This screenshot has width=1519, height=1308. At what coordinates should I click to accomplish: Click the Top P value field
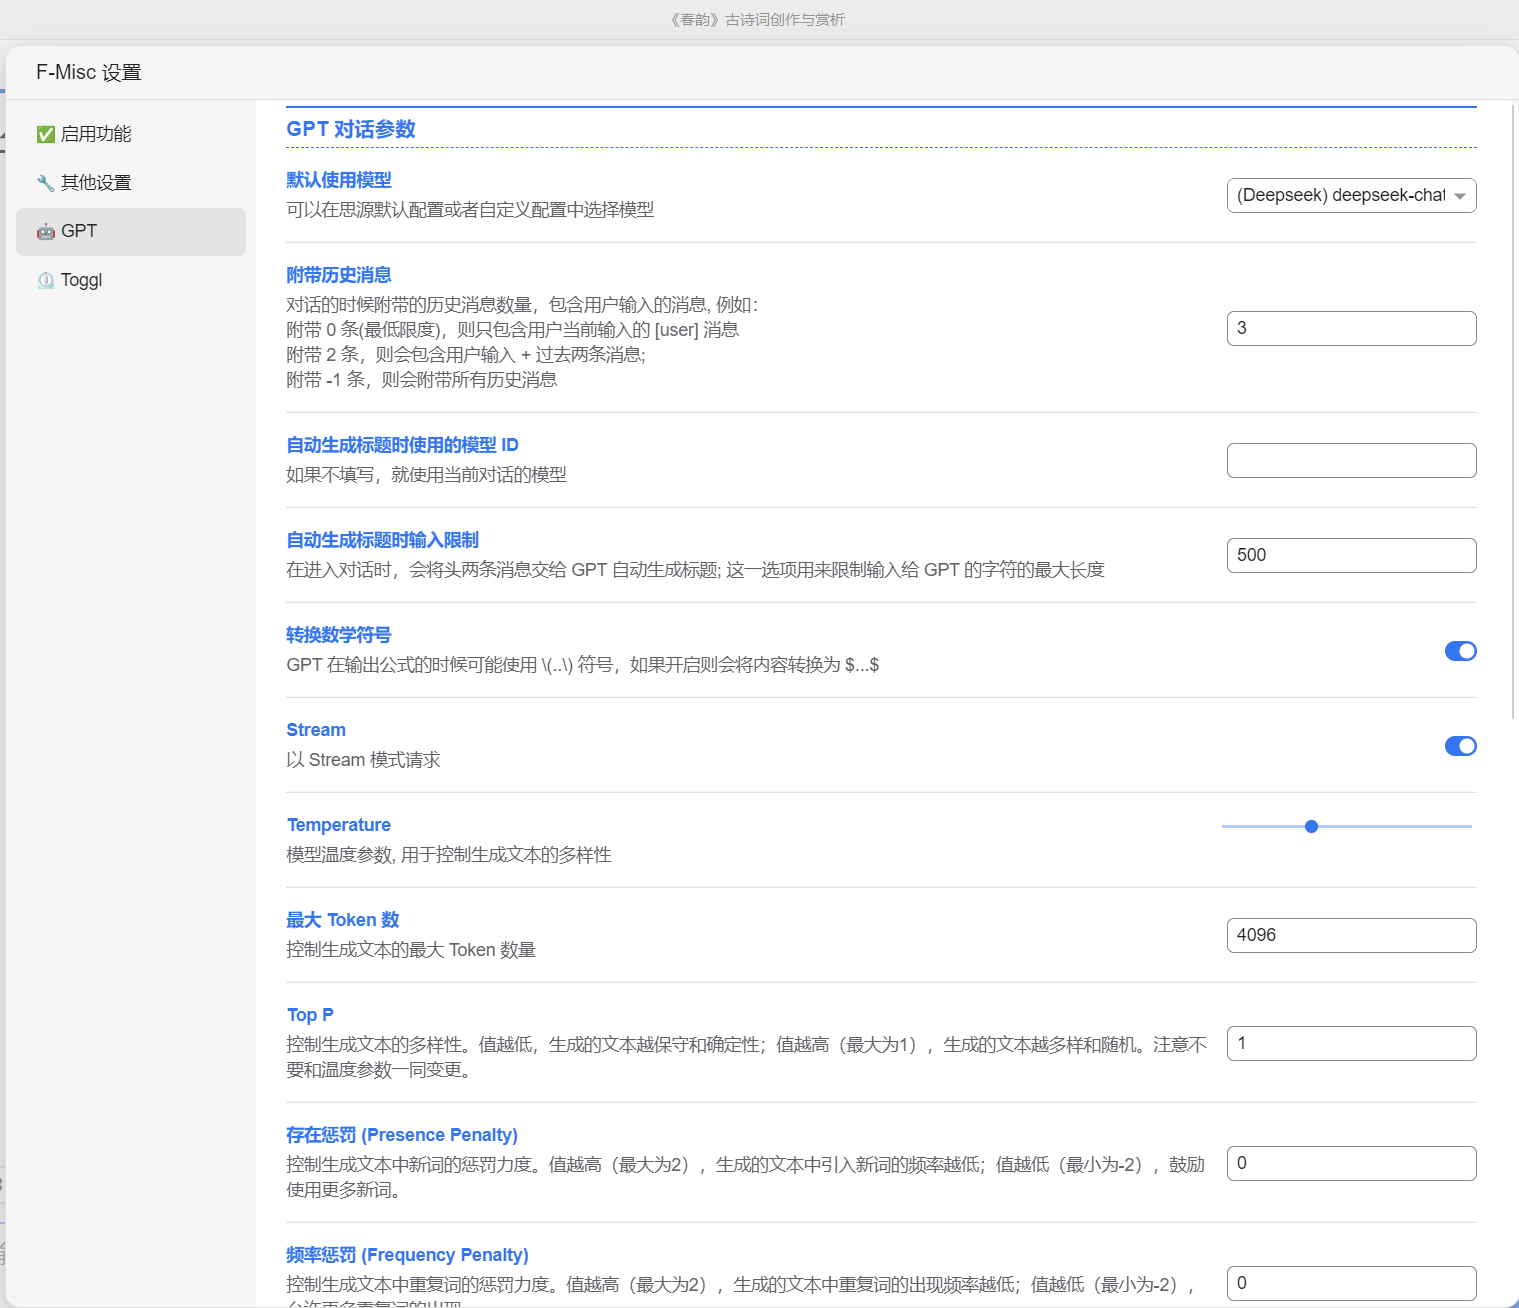pyautogui.click(x=1351, y=1043)
